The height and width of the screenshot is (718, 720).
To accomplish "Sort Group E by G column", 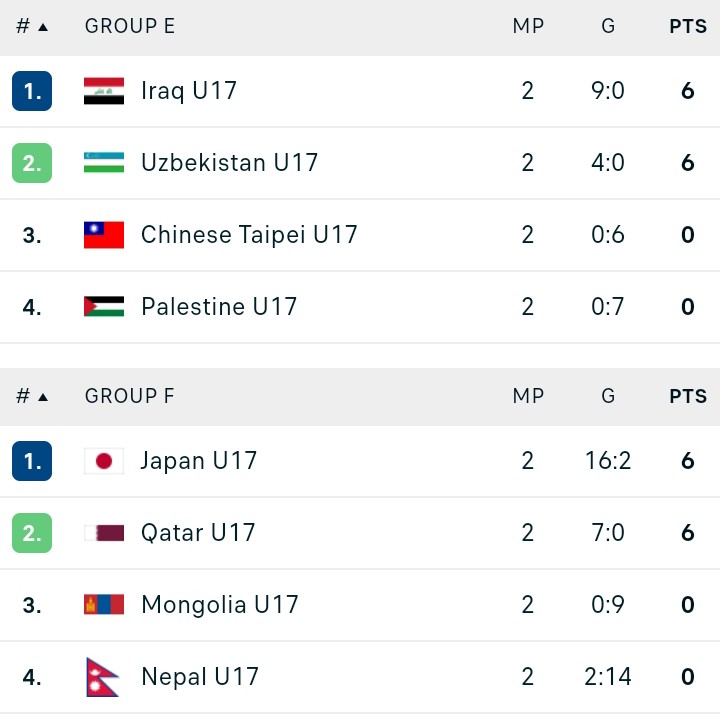I will click(x=608, y=26).
